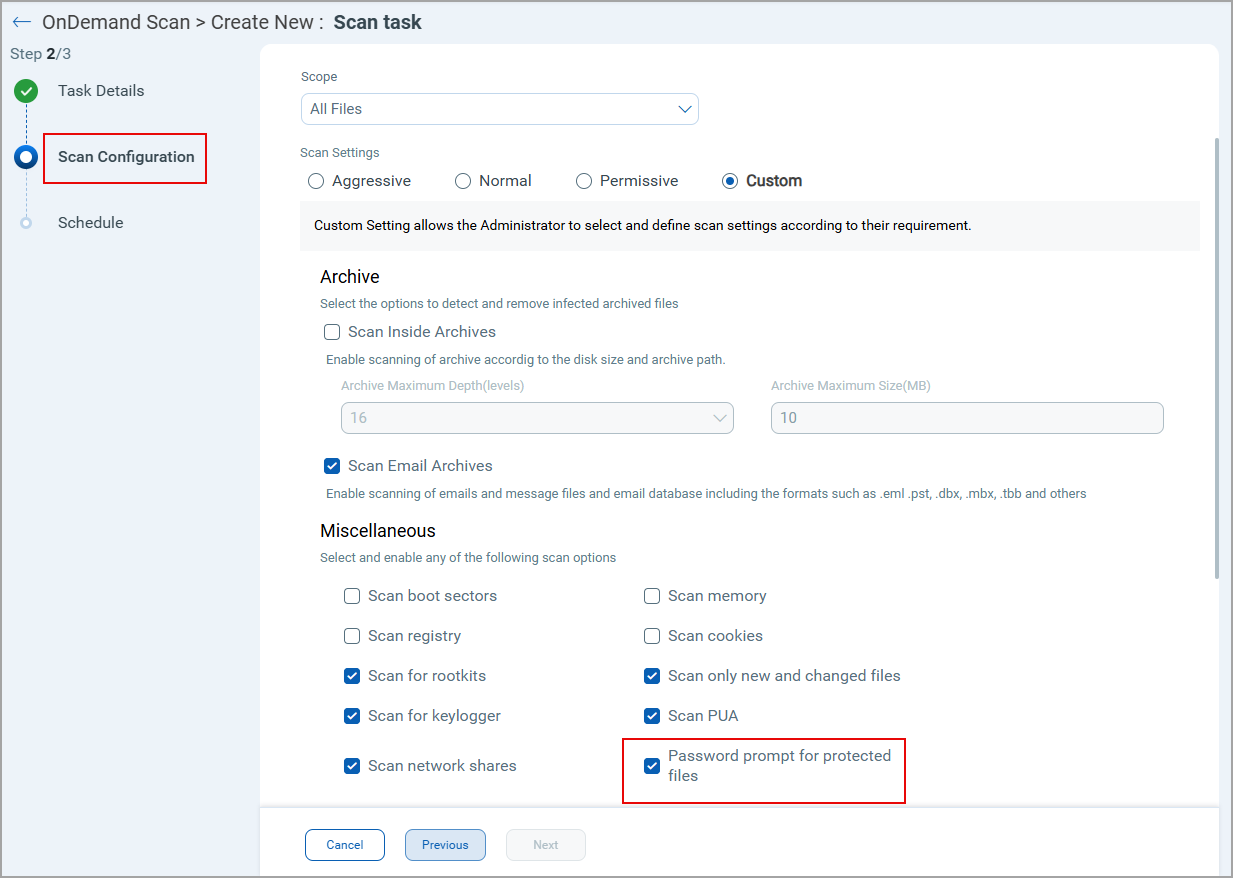Viewport: 1233px width, 878px height.
Task: Select the Aggressive scan setting
Action: point(317,182)
